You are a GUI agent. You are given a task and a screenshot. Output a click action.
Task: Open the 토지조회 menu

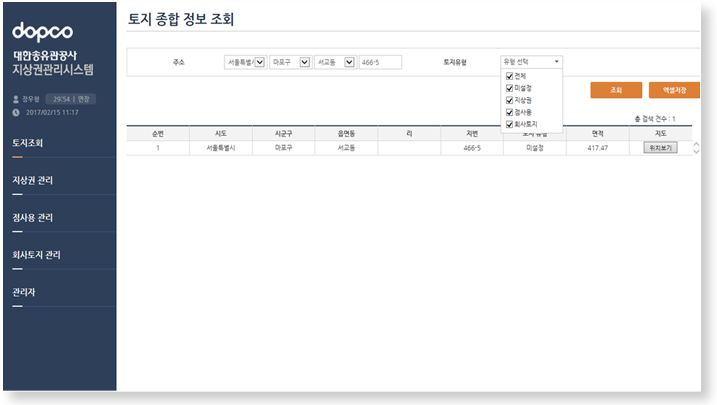27,143
